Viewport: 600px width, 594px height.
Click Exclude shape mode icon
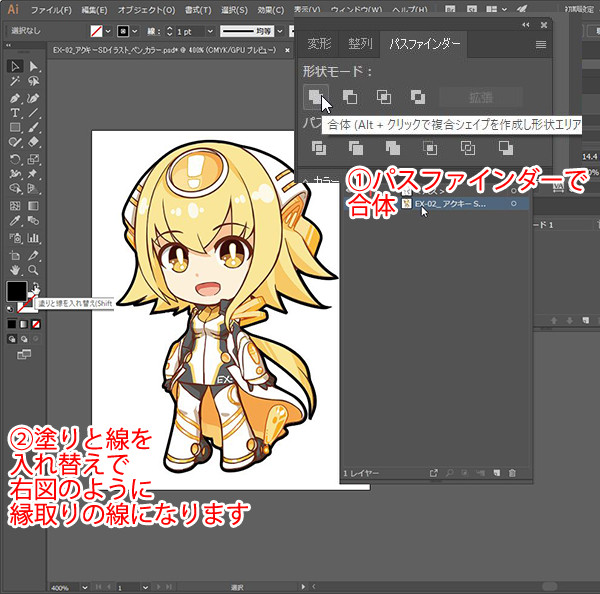[x=417, y=97]
